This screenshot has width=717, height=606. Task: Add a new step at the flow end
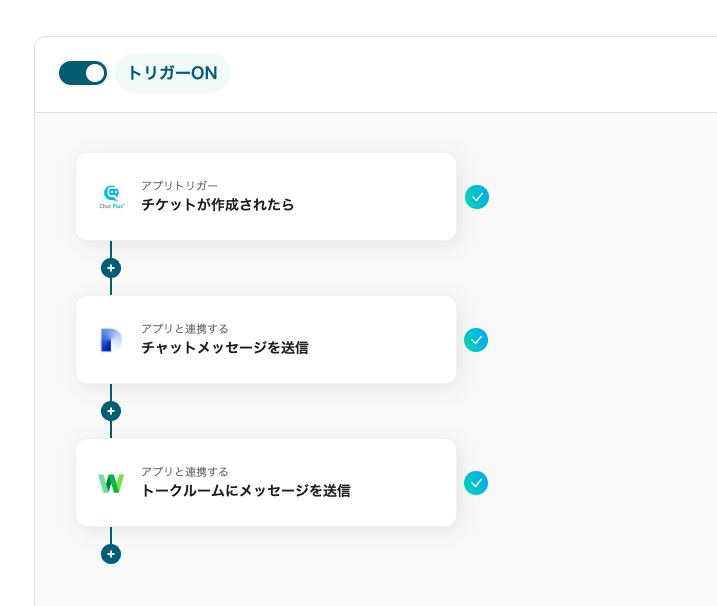pyautogui.click(x=111, y=554)
